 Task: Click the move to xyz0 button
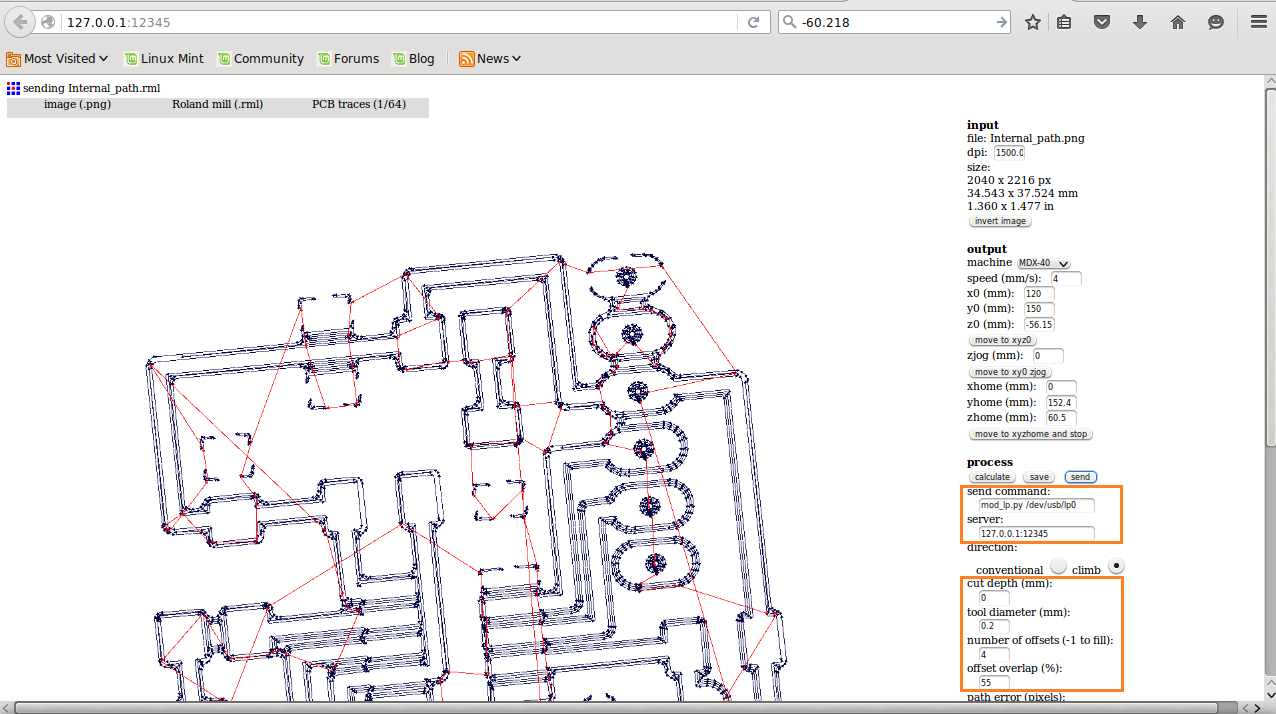(1003, 340)
